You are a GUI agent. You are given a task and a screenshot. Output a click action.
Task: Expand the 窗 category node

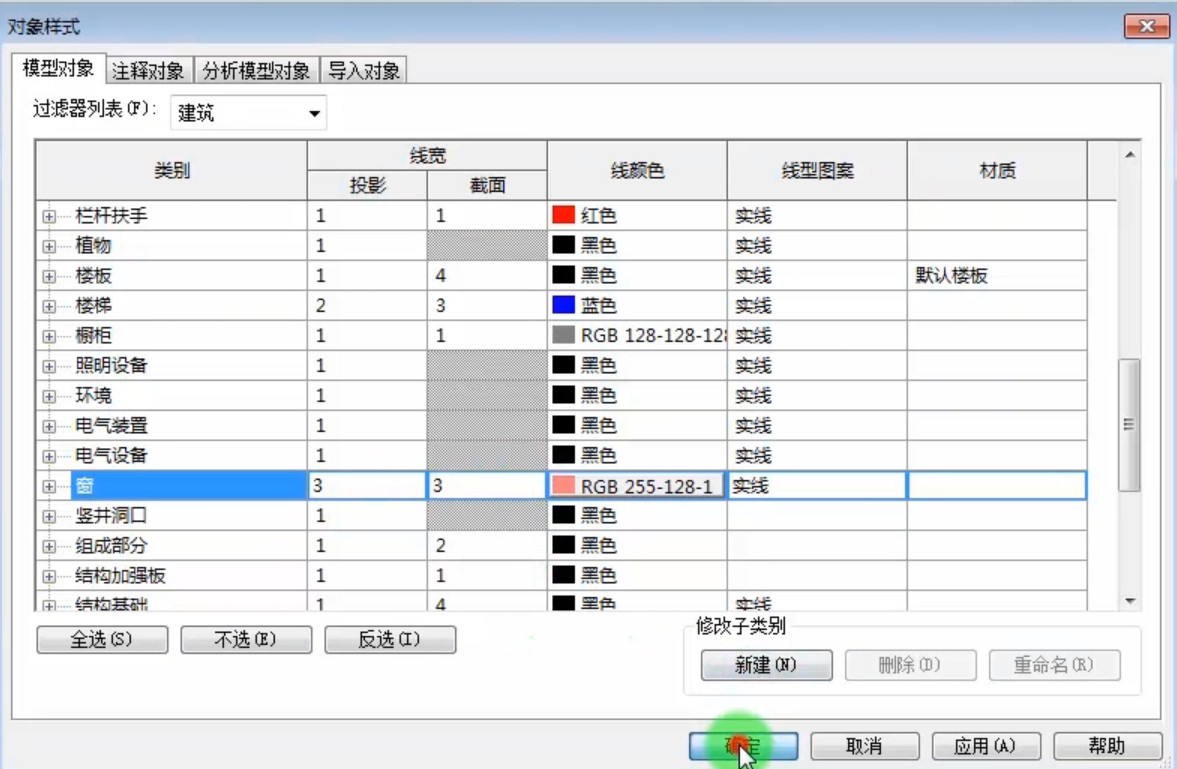(49, 487)
